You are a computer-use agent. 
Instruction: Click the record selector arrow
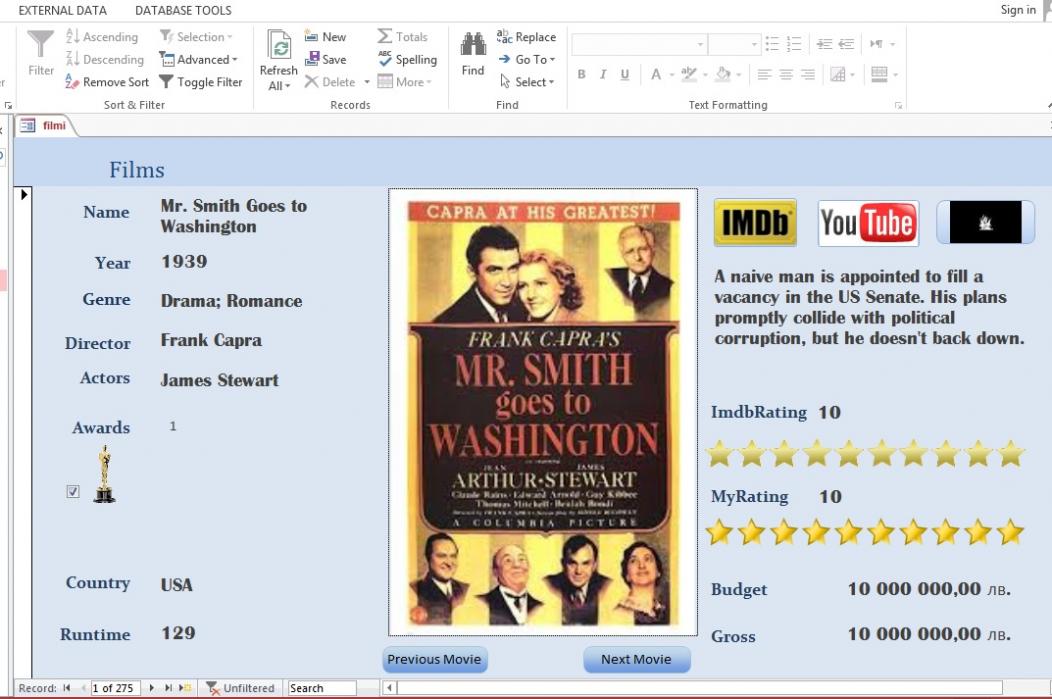pos(24,195)
